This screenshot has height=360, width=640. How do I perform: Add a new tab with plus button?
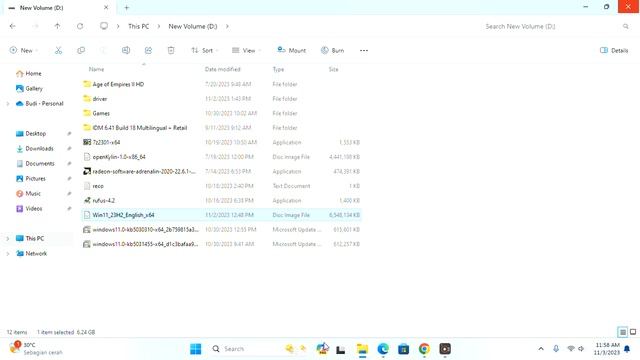(127, 7)
